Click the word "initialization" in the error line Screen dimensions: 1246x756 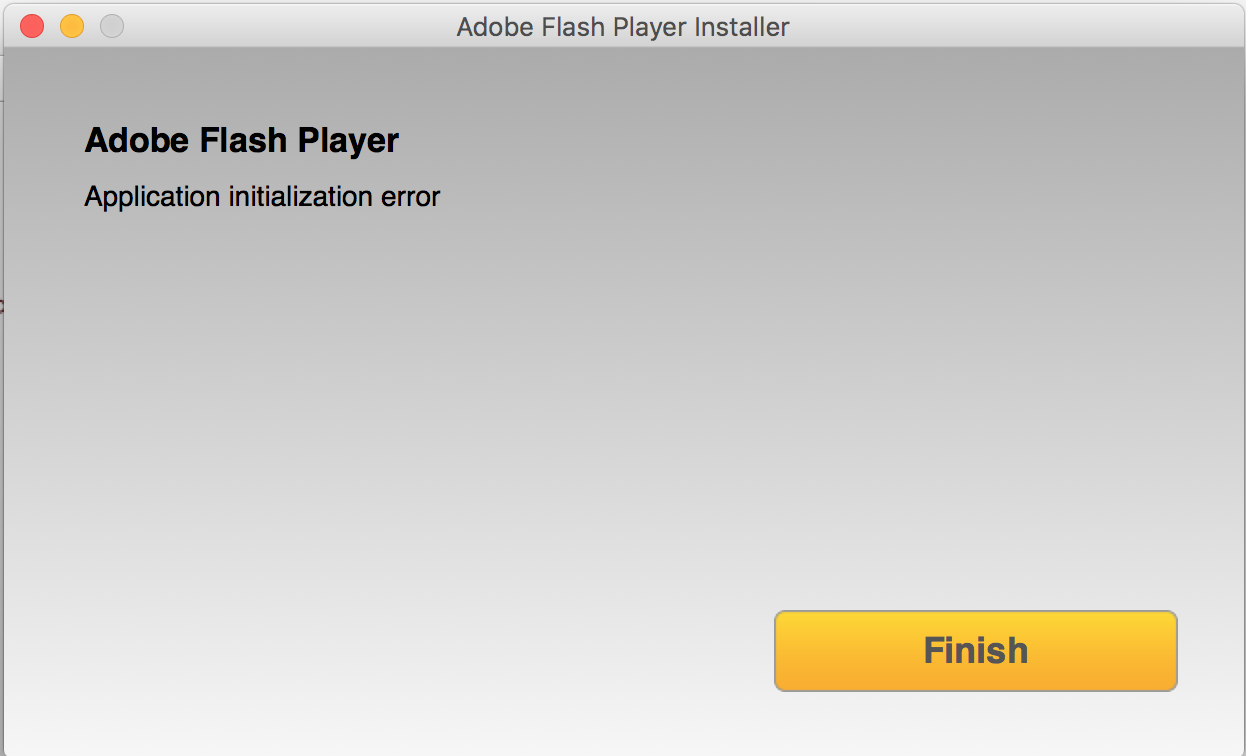pos(300,196)
